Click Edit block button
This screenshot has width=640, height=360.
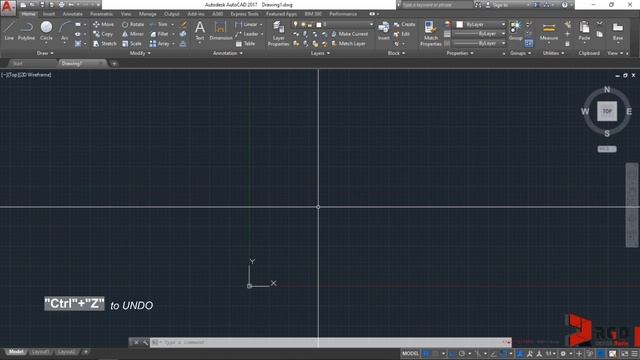click(x=402, y=34)
